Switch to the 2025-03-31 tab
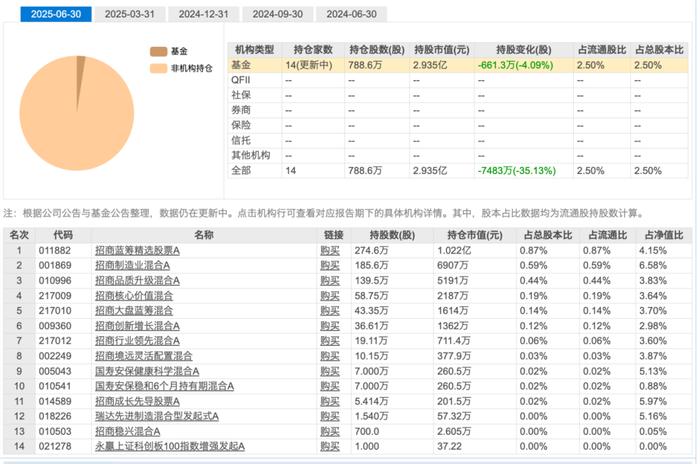 coord(129,14)
